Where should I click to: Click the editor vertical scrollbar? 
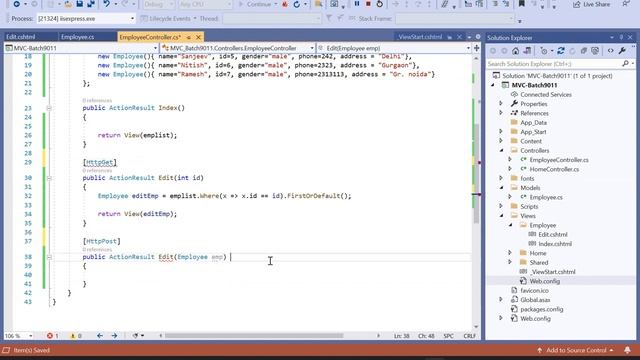476,173
